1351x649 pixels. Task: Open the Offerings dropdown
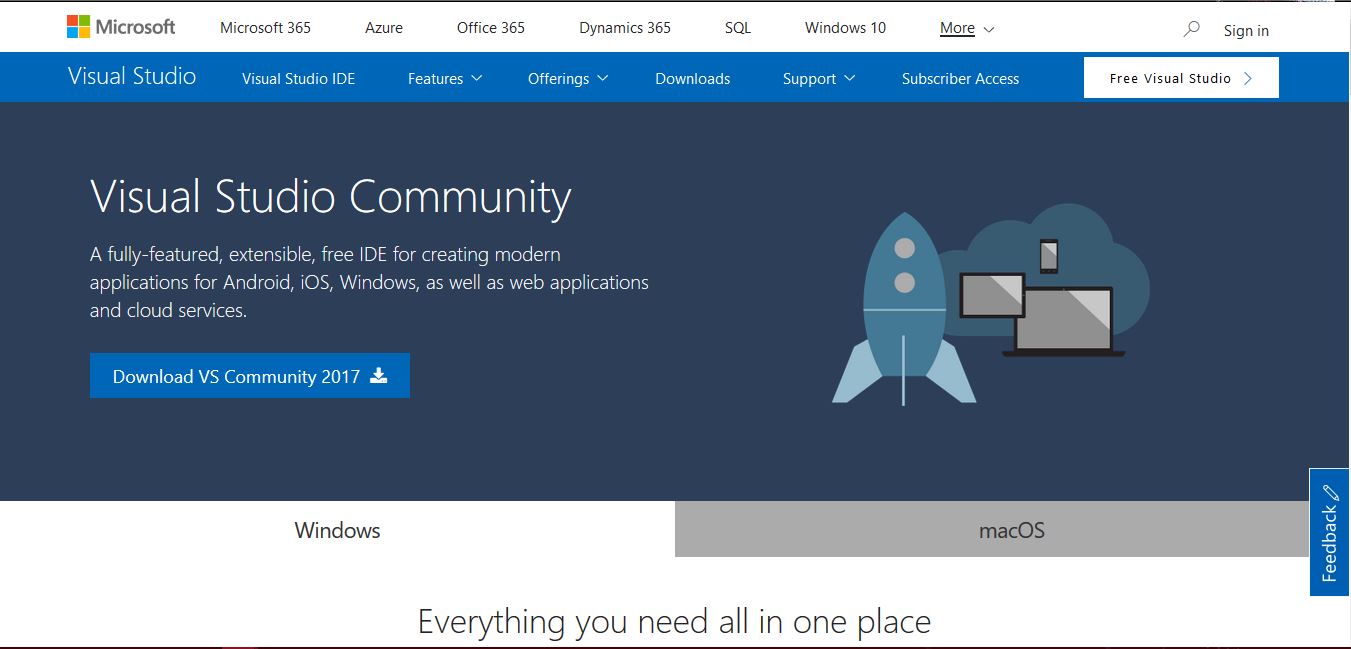(x=567, y=78)
